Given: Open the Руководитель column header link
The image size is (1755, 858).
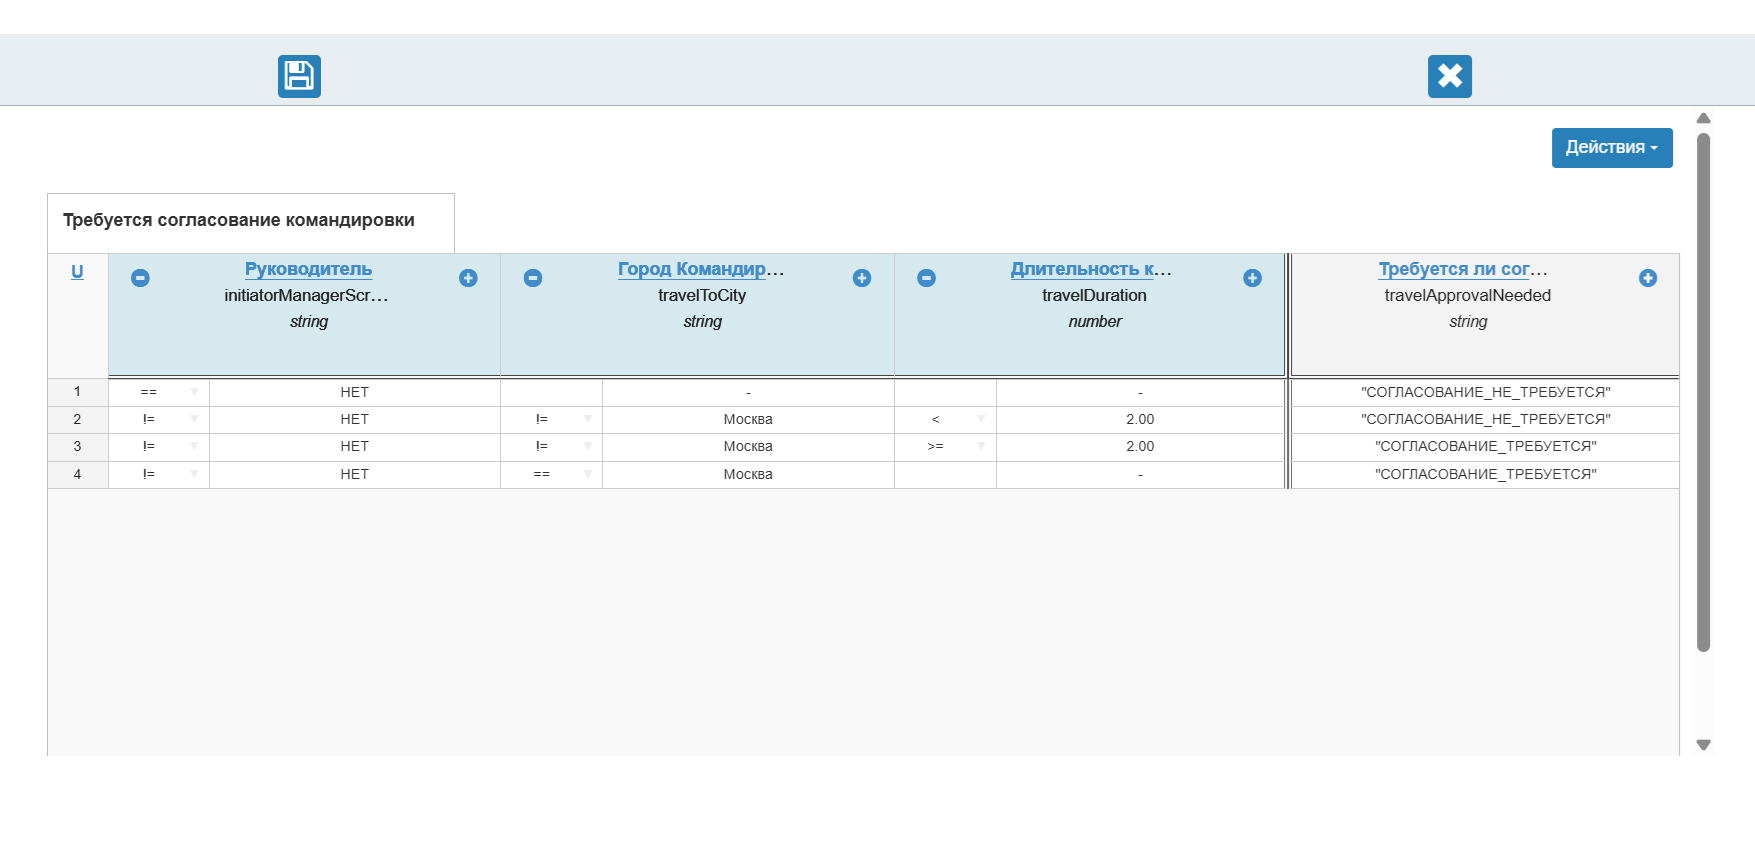Looking at the screenshot, I should coord(308,269).
